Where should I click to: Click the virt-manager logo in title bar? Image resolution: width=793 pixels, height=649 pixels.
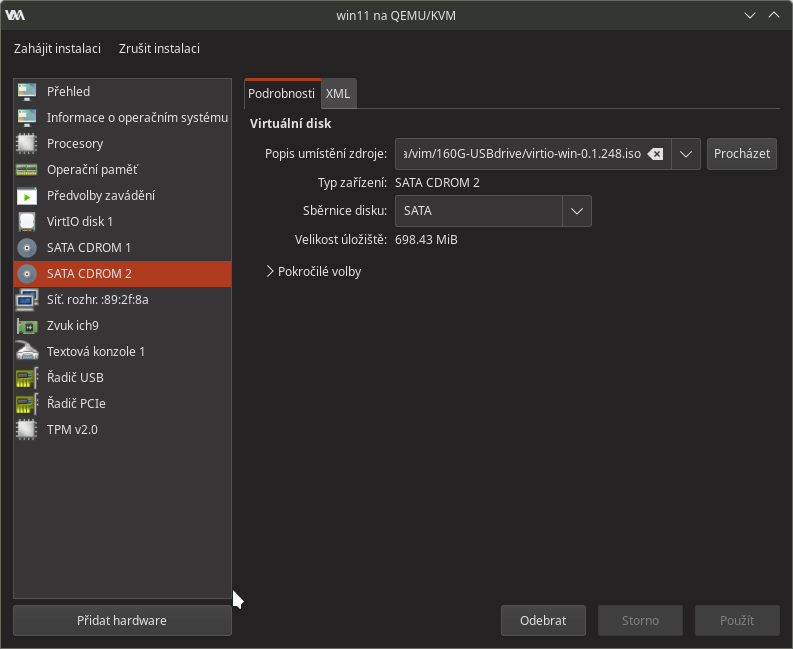pyautogui.click(x=15, y=15)
